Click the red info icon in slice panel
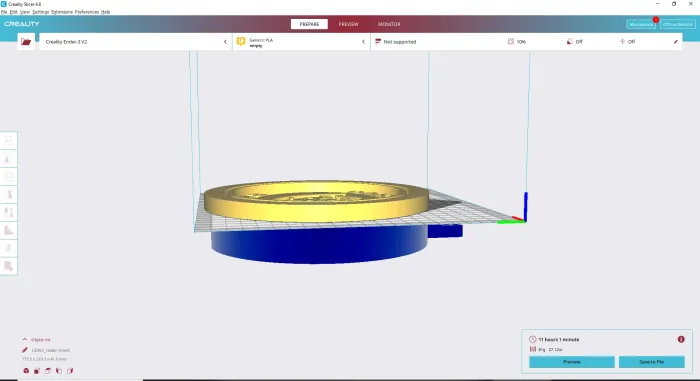700x381 pixels. pyautogui.click(x=681, y=339)
